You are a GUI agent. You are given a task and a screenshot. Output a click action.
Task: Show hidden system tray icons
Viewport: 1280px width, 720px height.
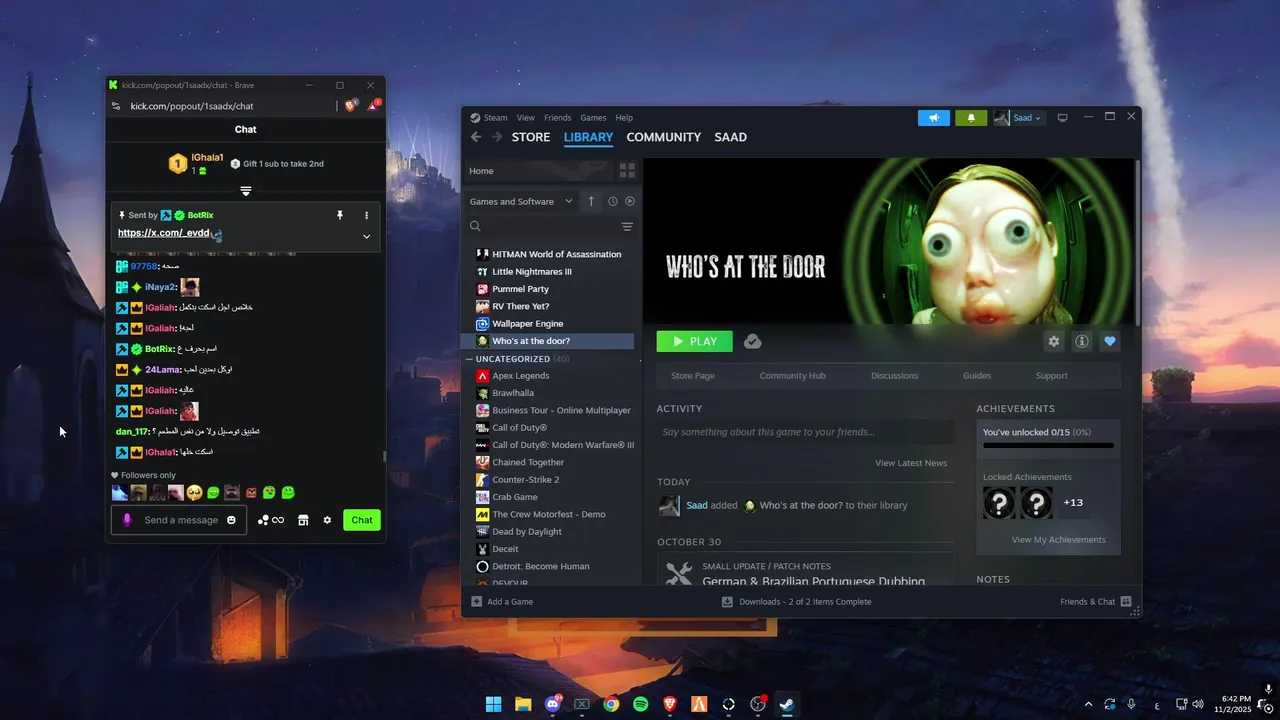[1088, 704]
